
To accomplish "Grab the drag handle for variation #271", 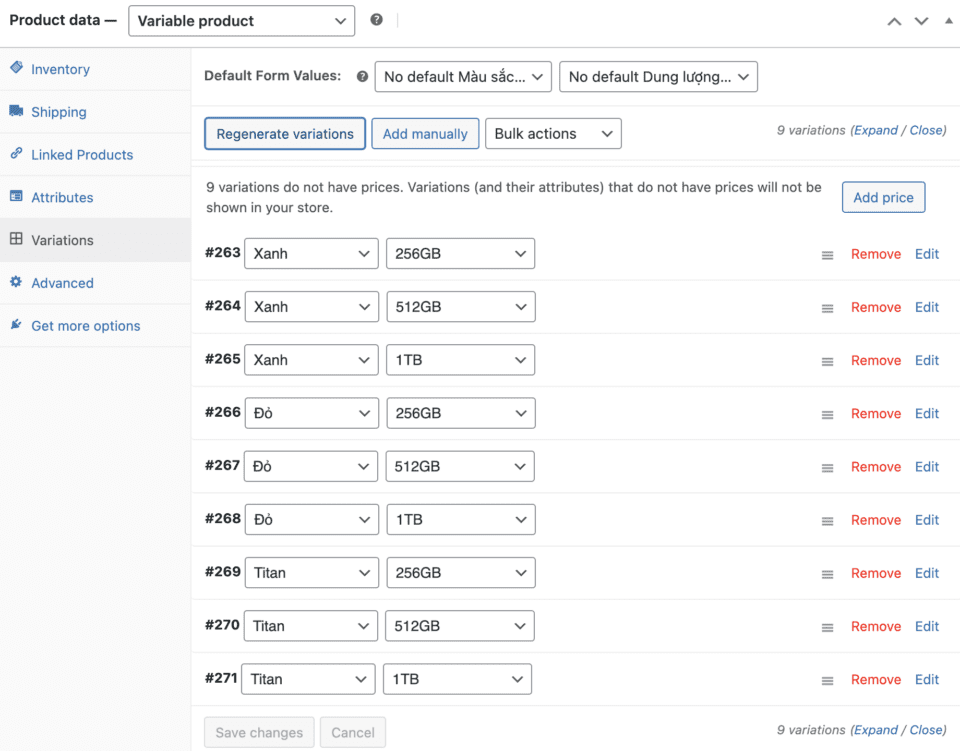I will pos(827,681).
